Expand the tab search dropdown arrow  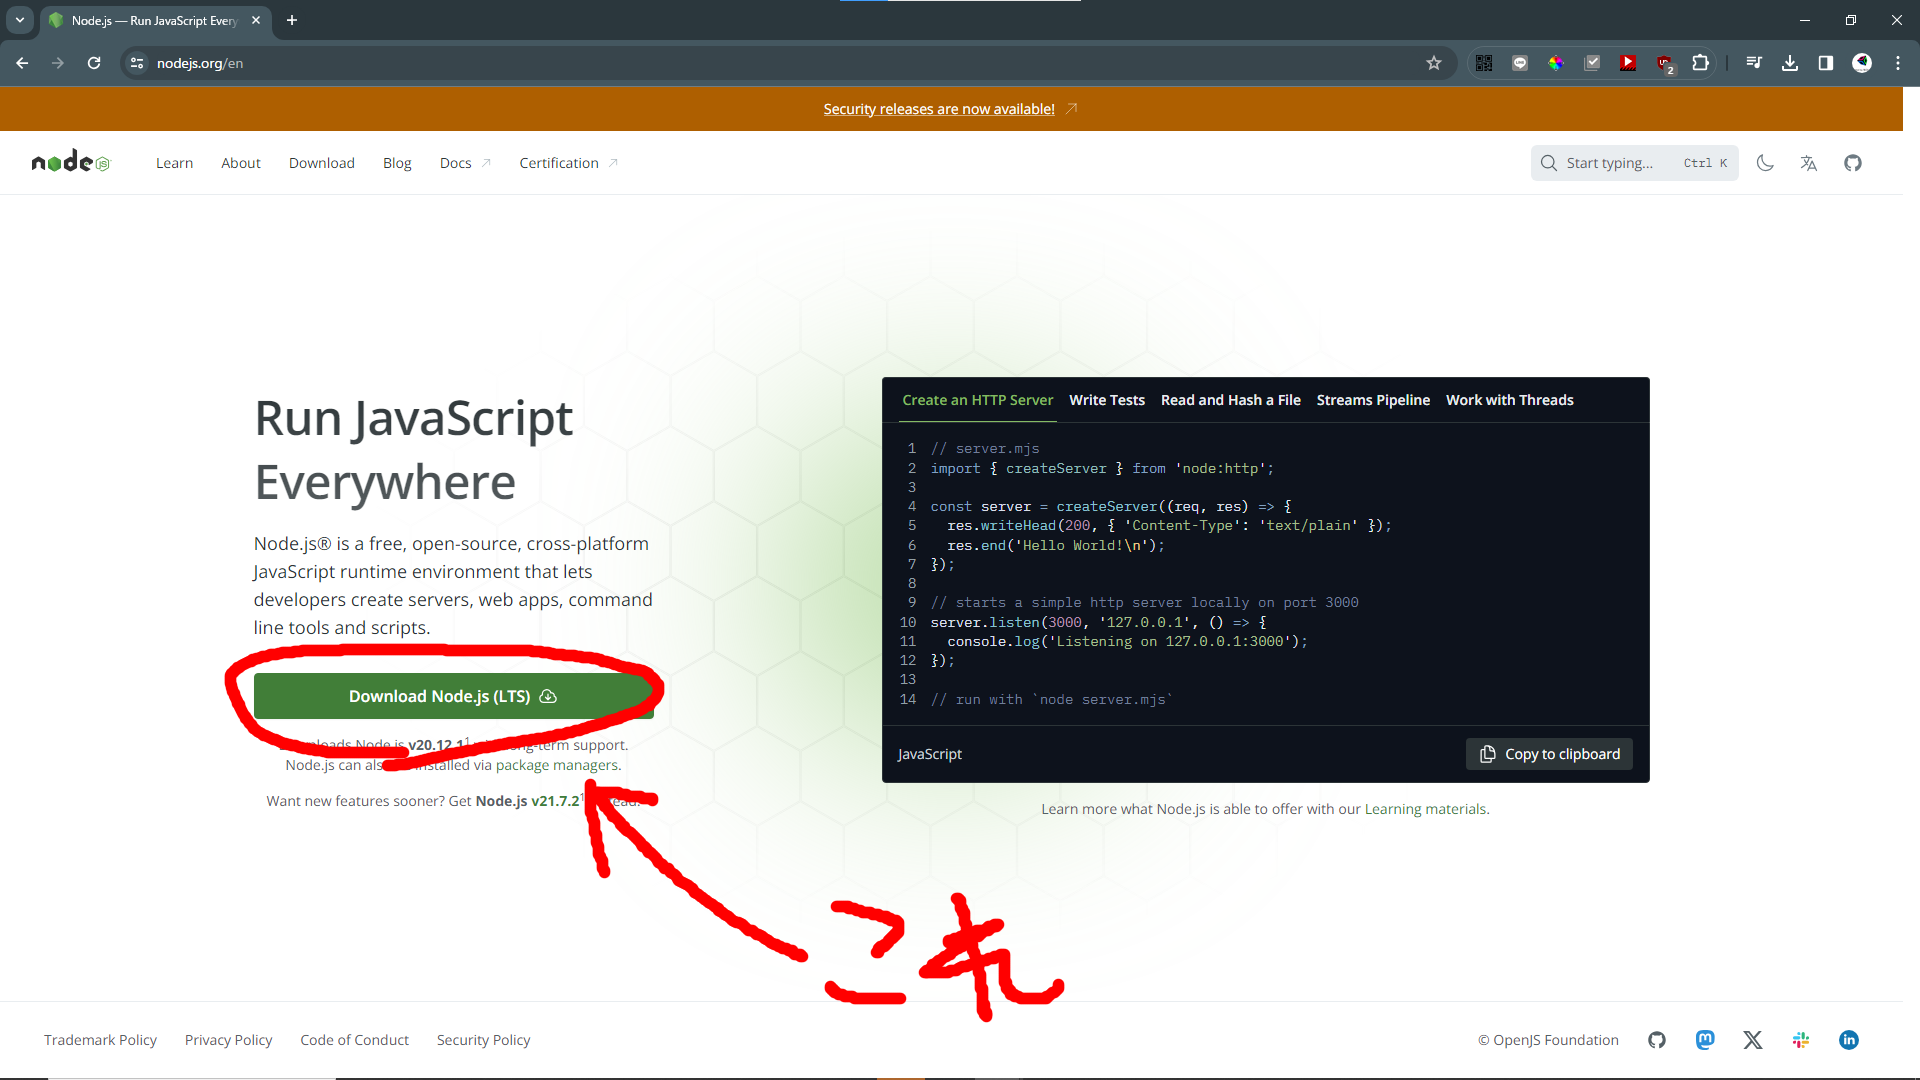pyautogui.click(x=20, y=20)
